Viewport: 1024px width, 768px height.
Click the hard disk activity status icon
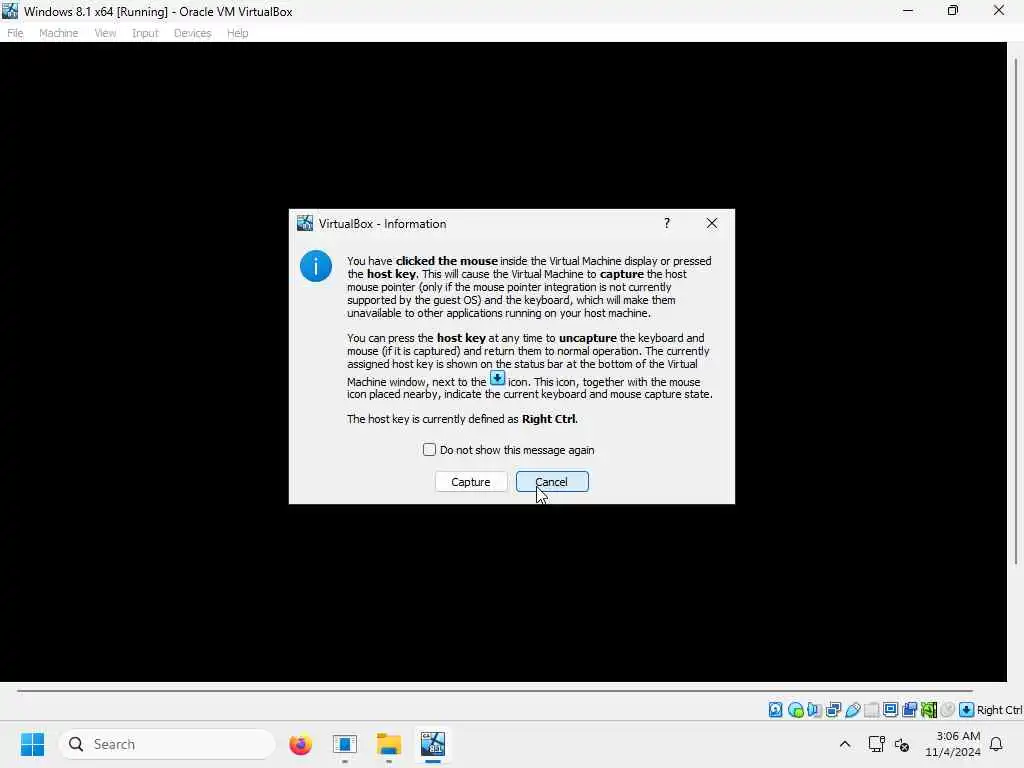pyautogui.click(x=775, y=710)
